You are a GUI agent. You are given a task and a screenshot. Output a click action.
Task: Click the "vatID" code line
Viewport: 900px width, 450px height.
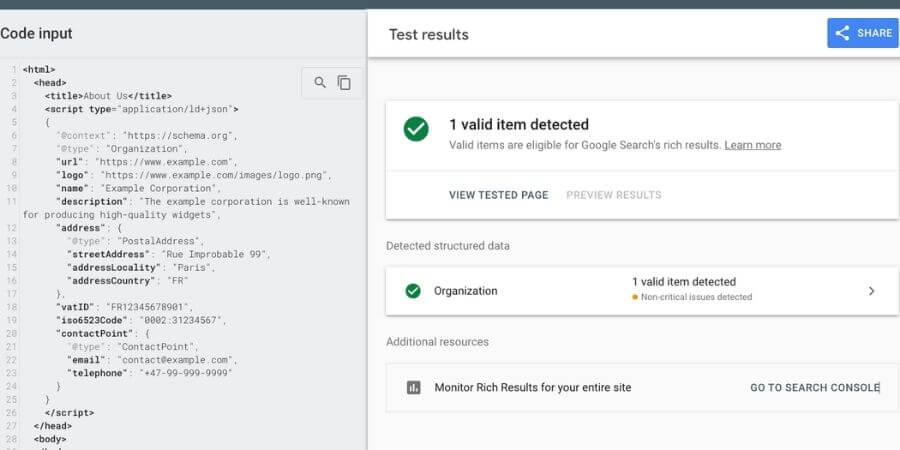pyautogui.click(x=125, y=307)
